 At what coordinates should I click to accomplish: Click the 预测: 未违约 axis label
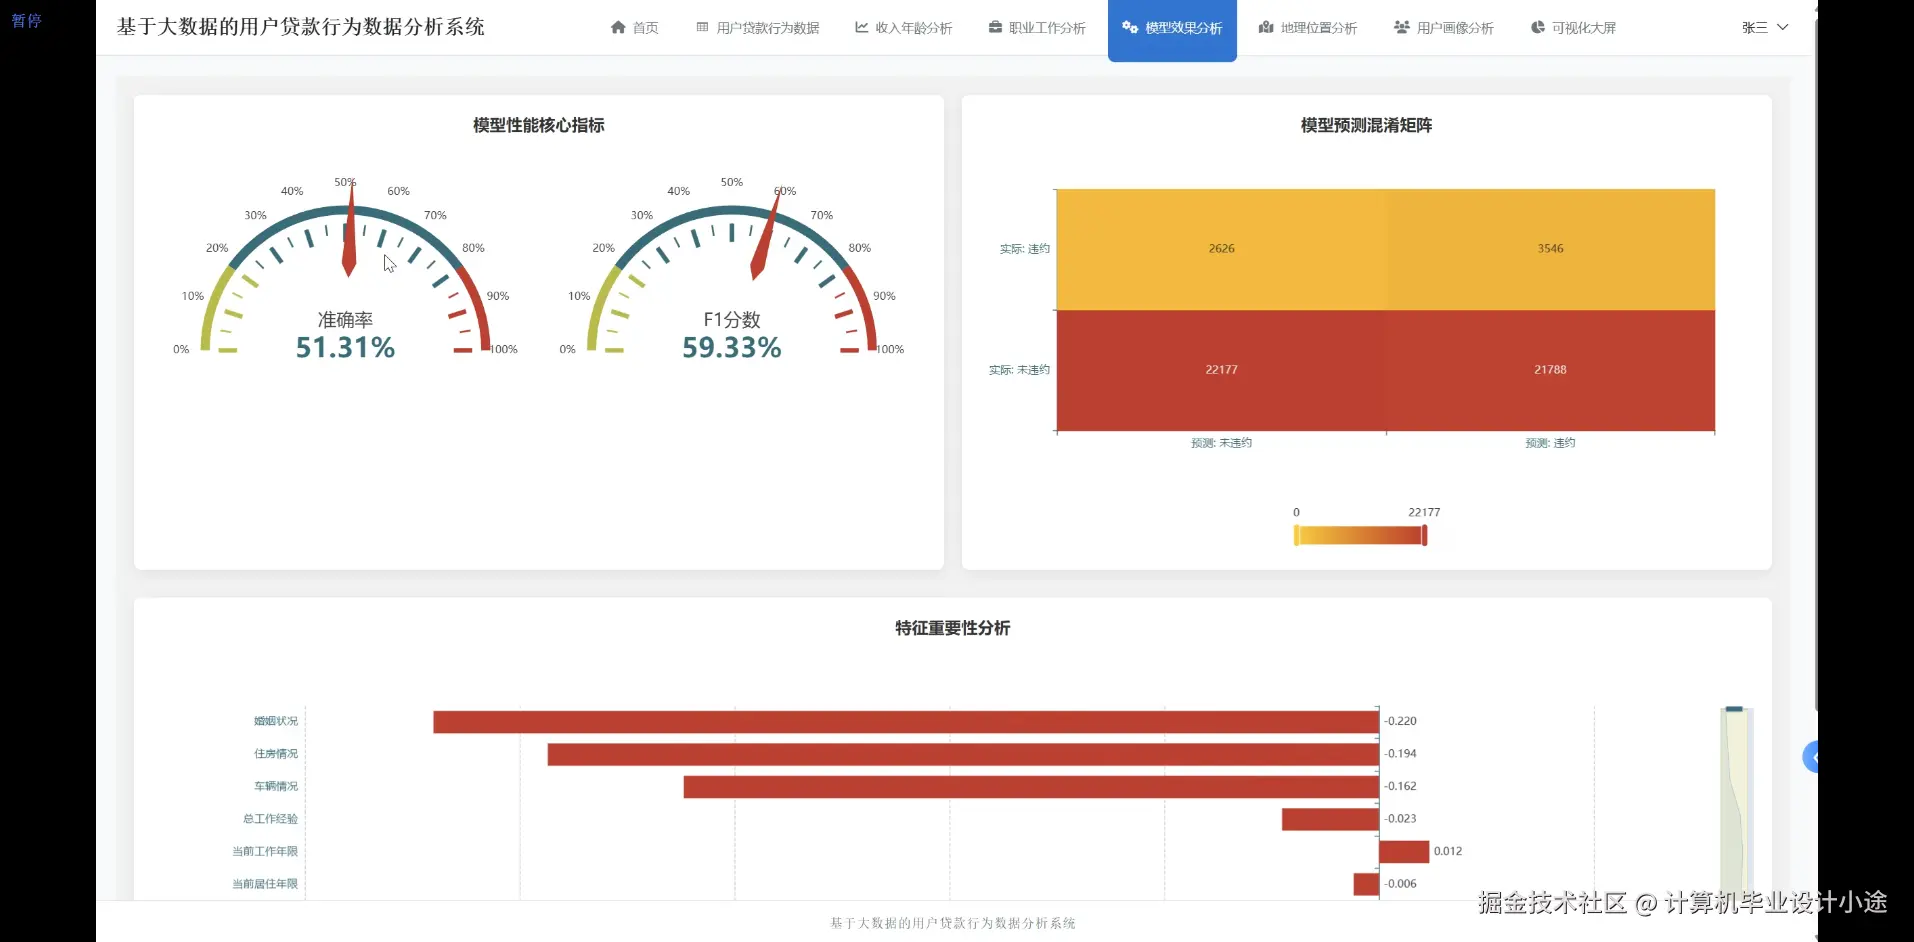[x=1221, y=443]
